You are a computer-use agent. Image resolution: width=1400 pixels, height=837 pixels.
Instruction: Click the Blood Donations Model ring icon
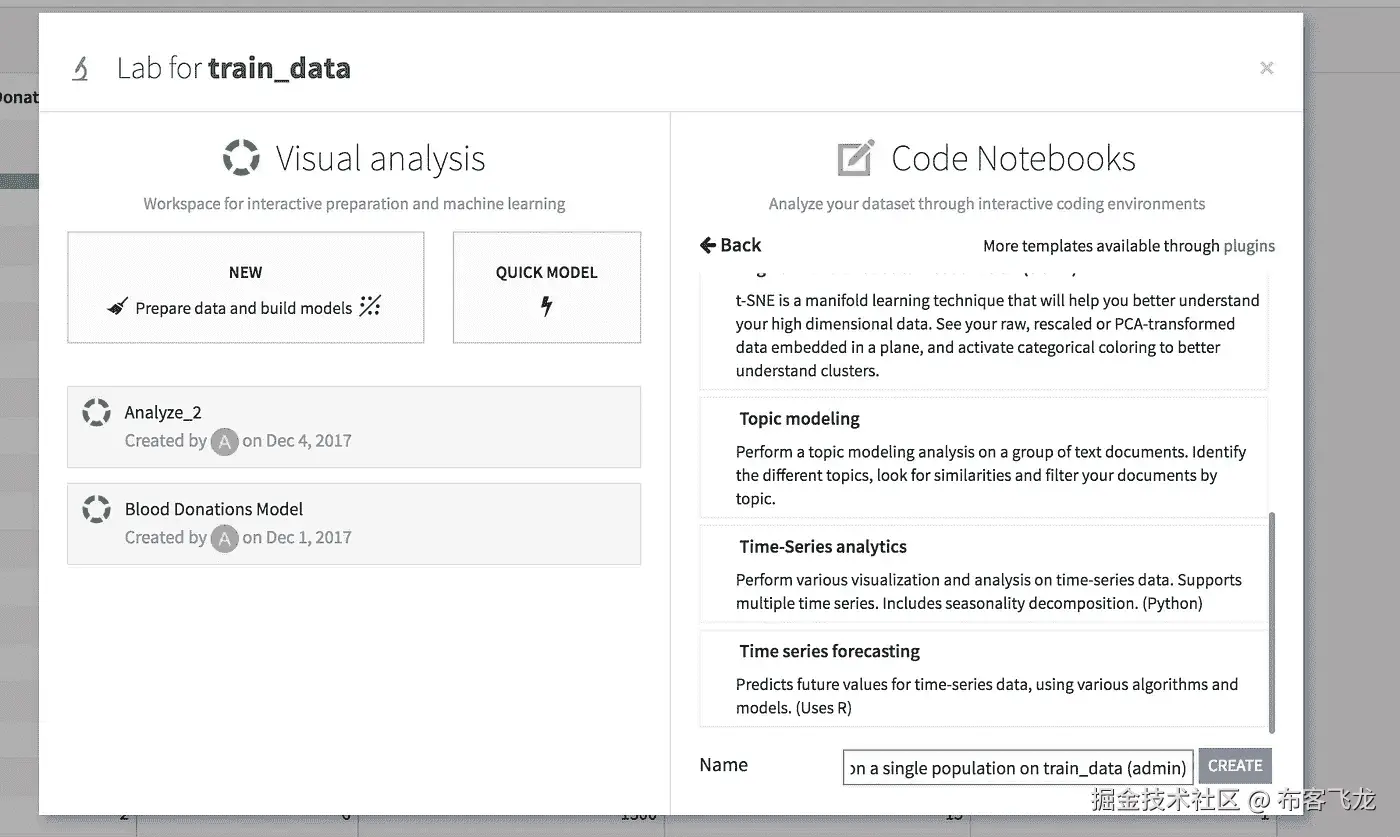click(96, 509)
